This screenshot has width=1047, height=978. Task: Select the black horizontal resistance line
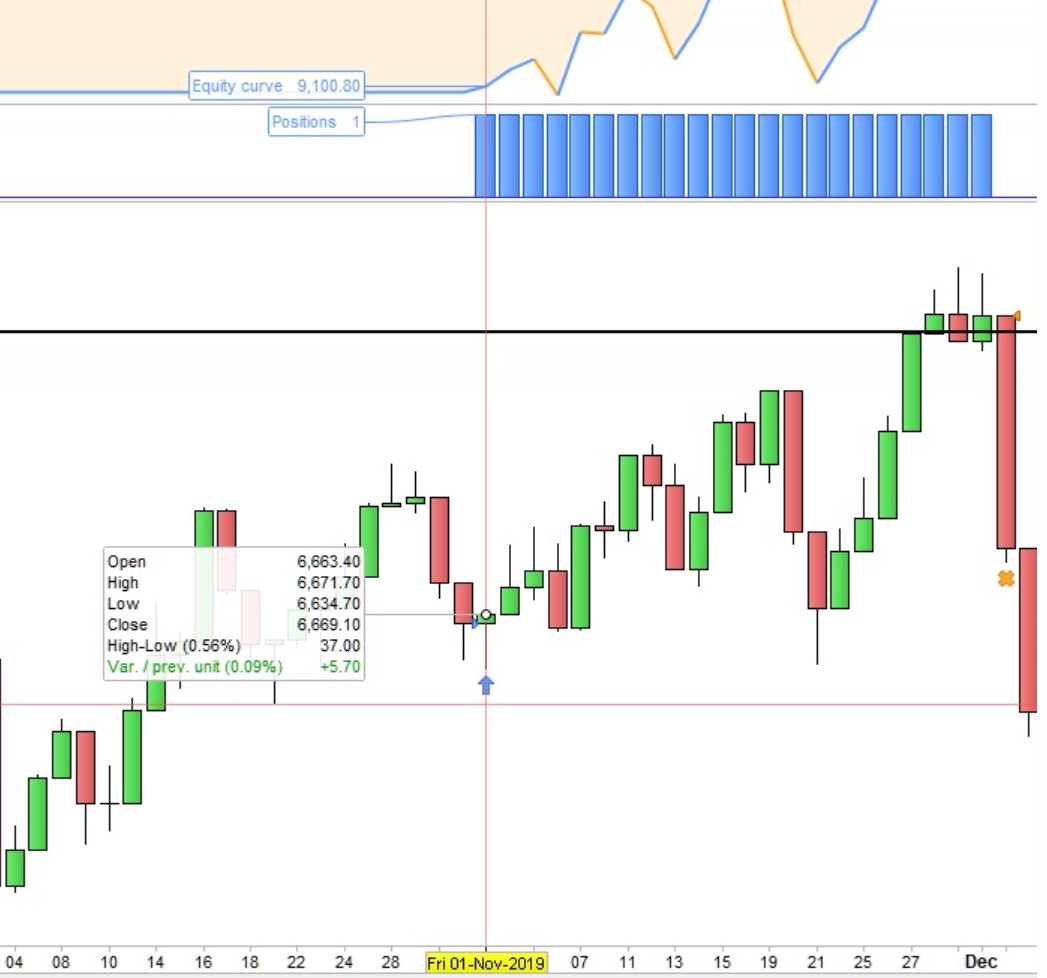pos(518,331)
